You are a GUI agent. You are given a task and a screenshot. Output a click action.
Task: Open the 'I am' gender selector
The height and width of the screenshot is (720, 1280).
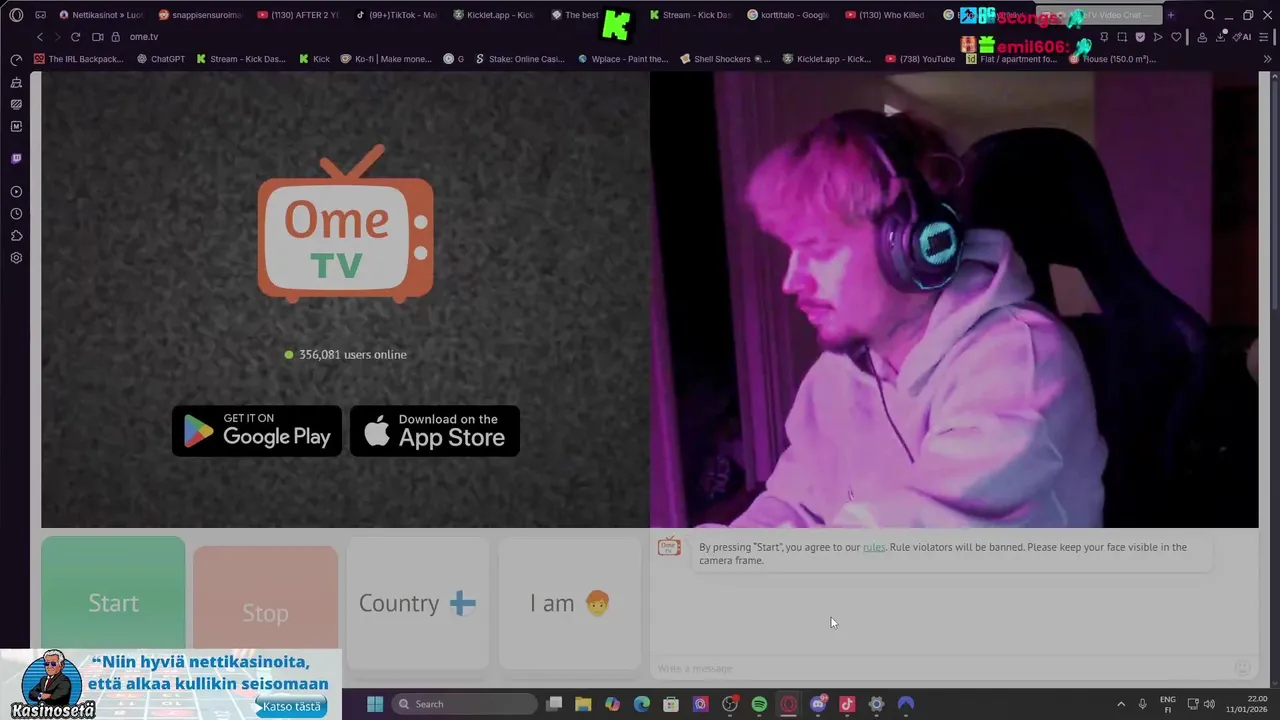coord(569,603)
